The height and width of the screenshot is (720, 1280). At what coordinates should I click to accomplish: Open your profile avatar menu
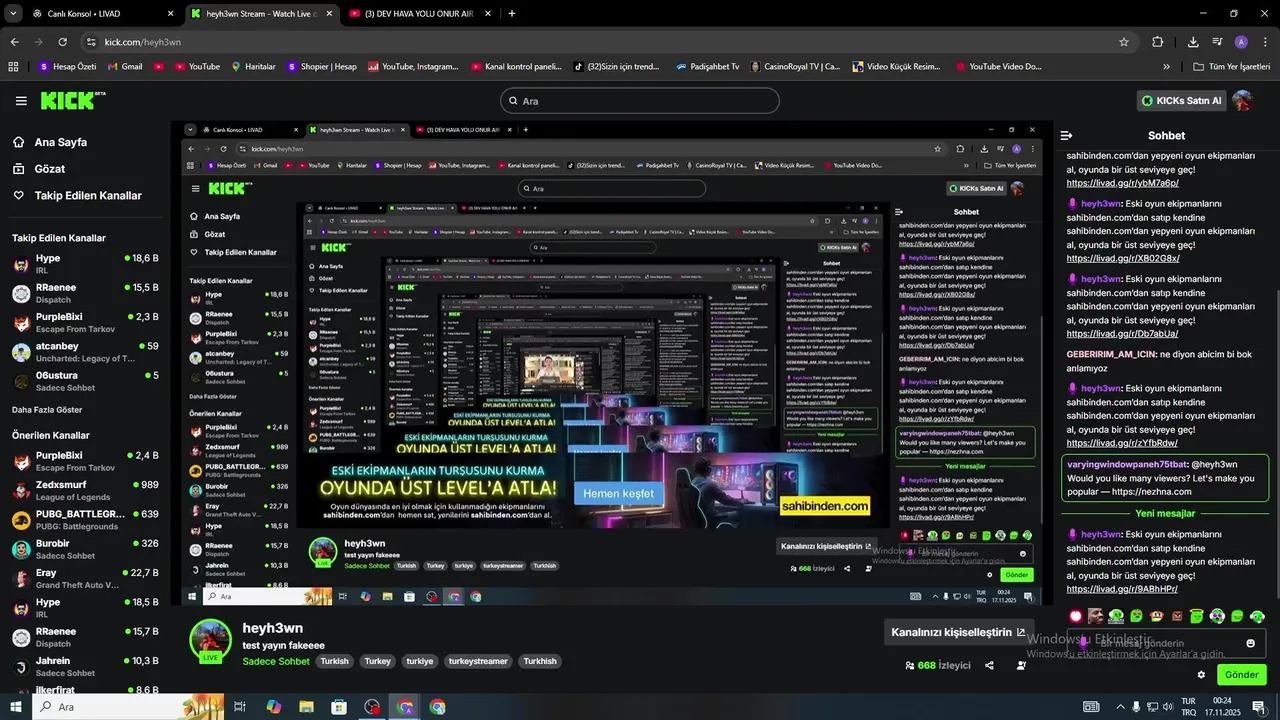tap(1243, 101)
